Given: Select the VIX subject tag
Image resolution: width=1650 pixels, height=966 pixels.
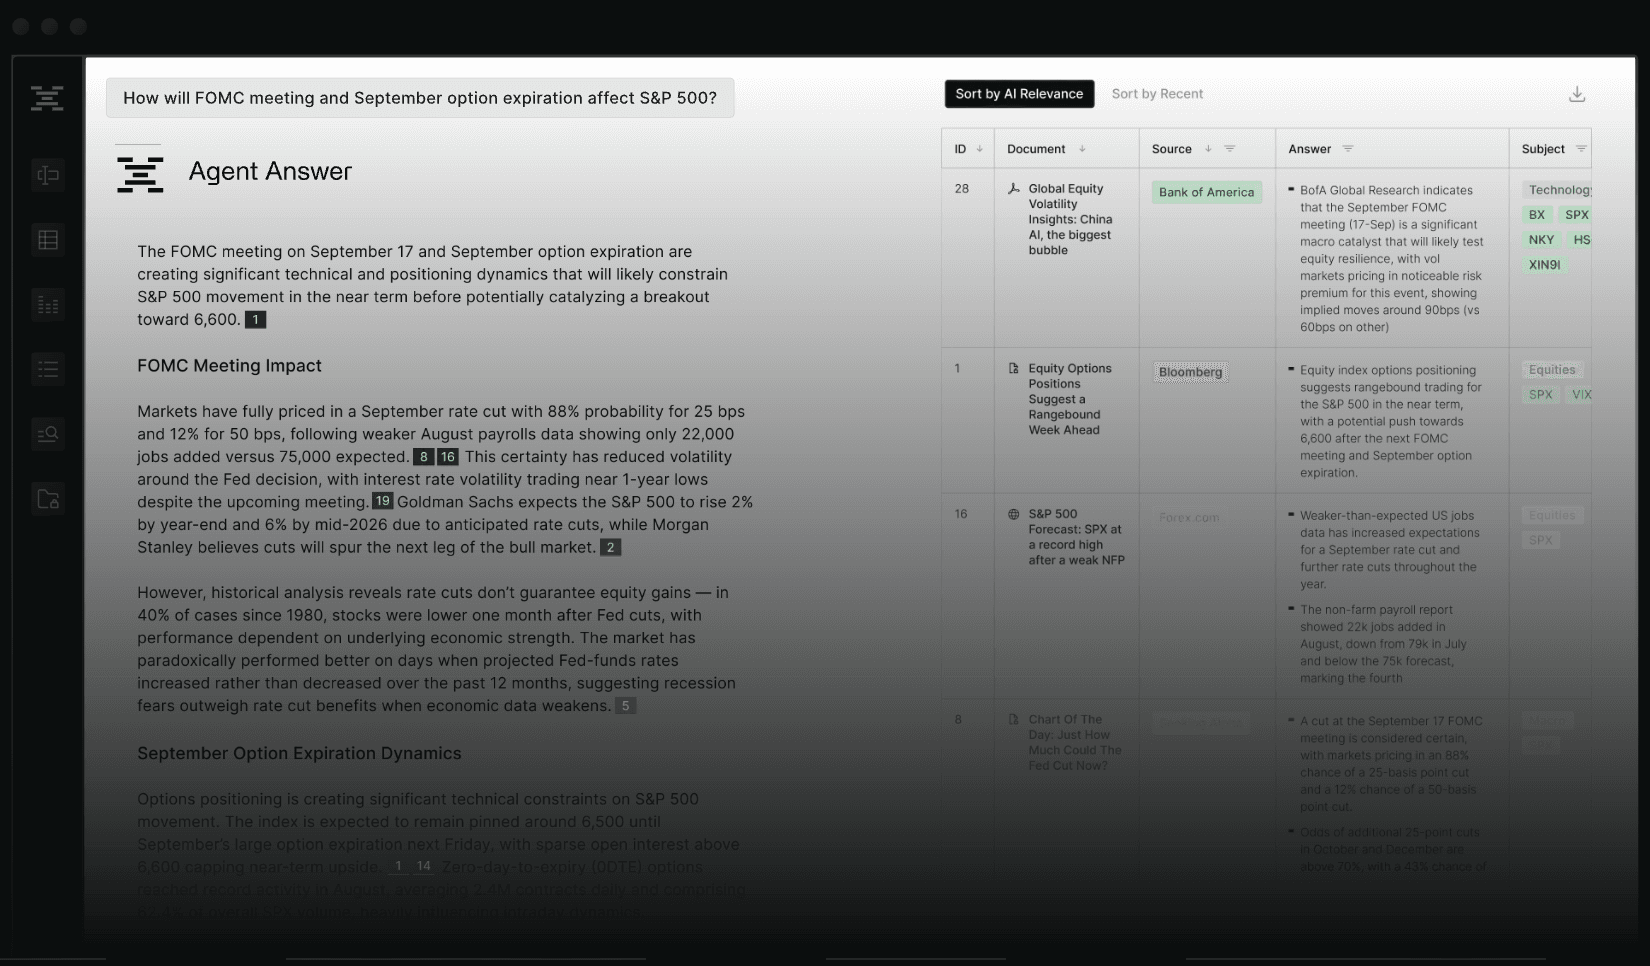Looking at the screenshot, I should pos(1580,395).
